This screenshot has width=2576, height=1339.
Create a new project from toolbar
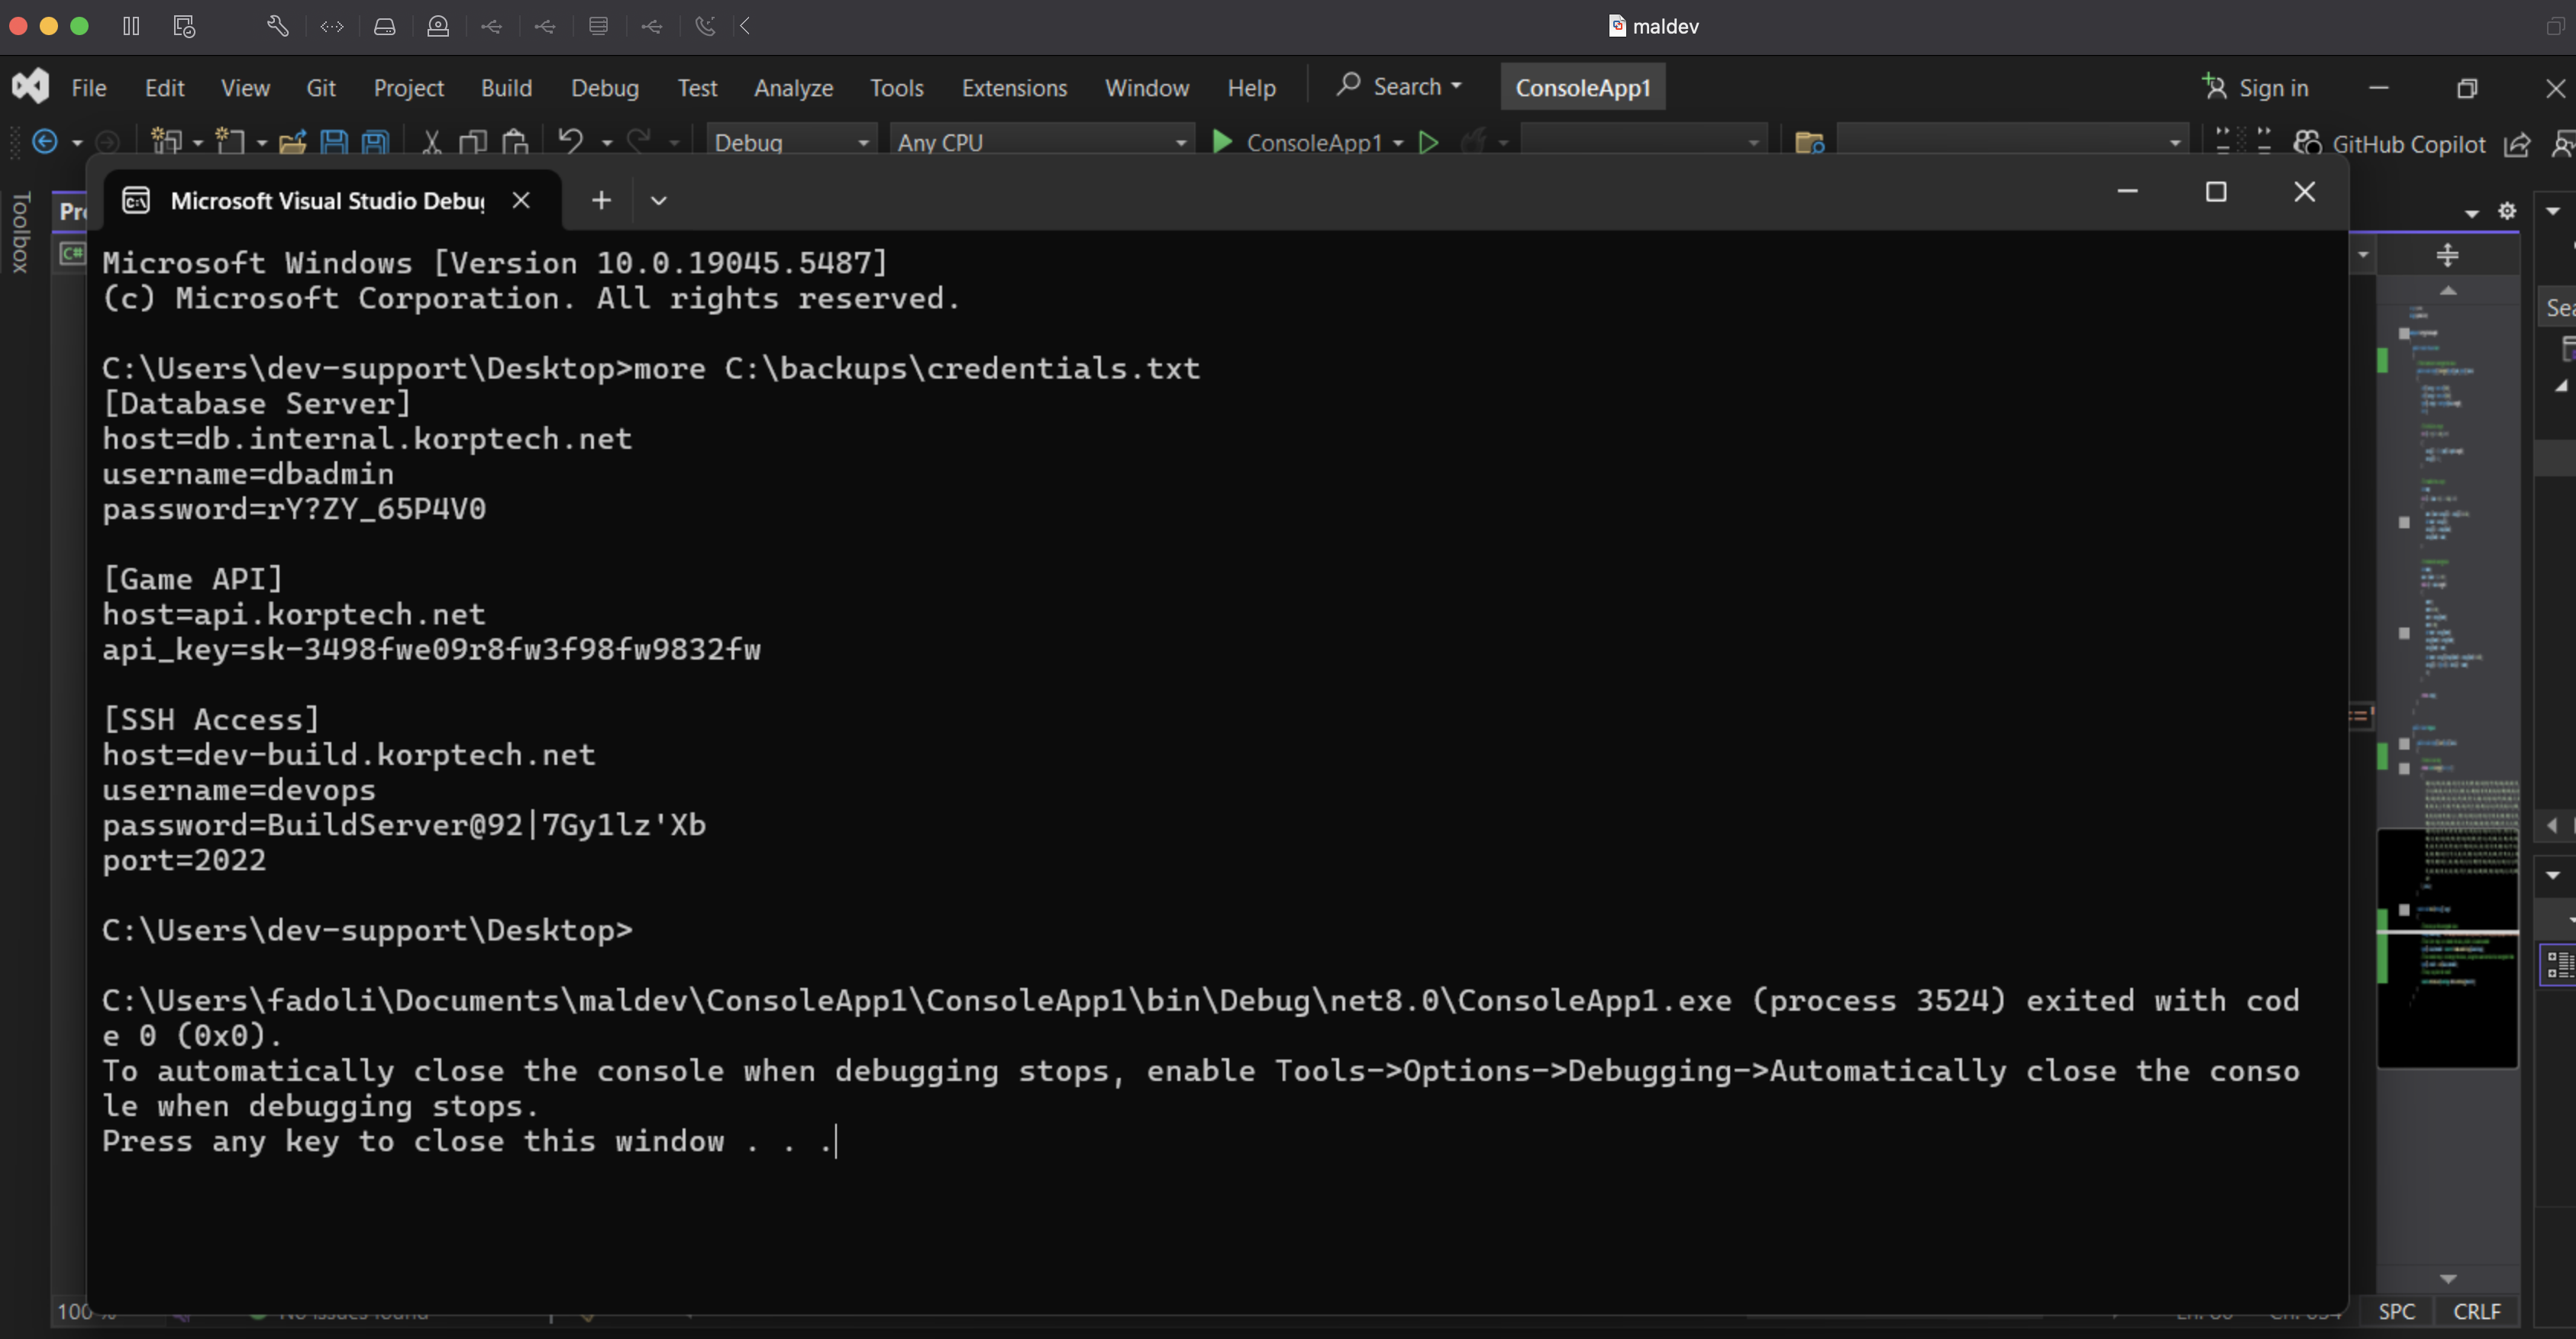(x=166, y=142)
